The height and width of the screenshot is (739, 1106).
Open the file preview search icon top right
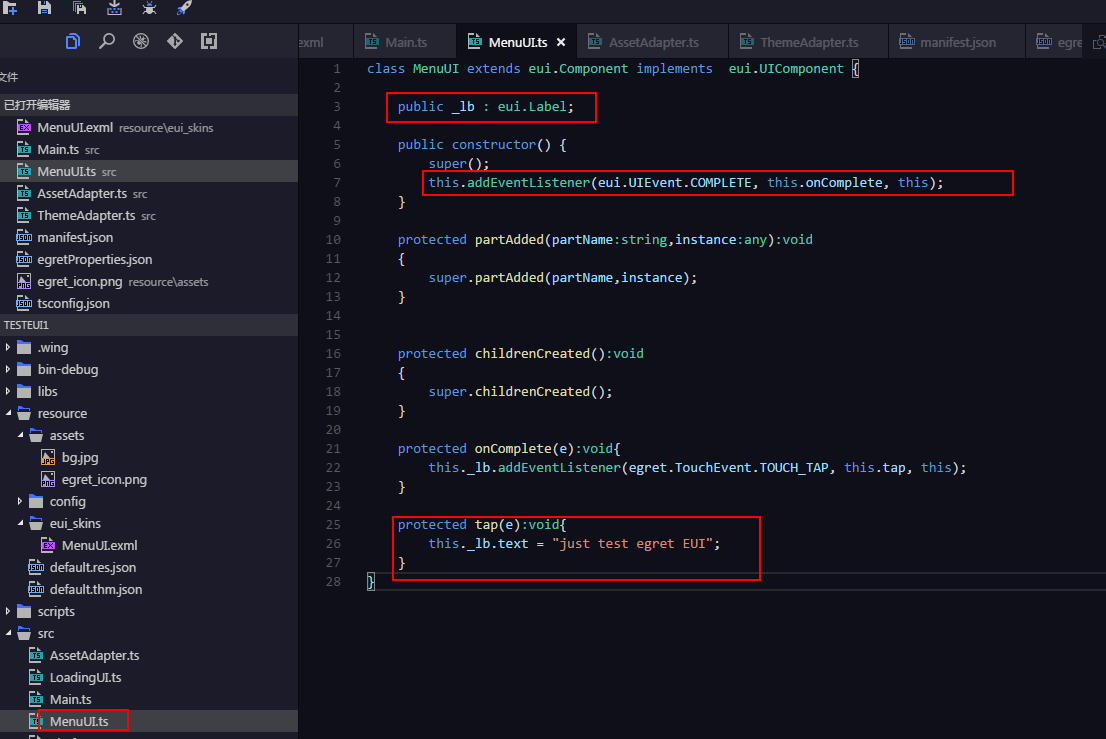point(1097,41)
